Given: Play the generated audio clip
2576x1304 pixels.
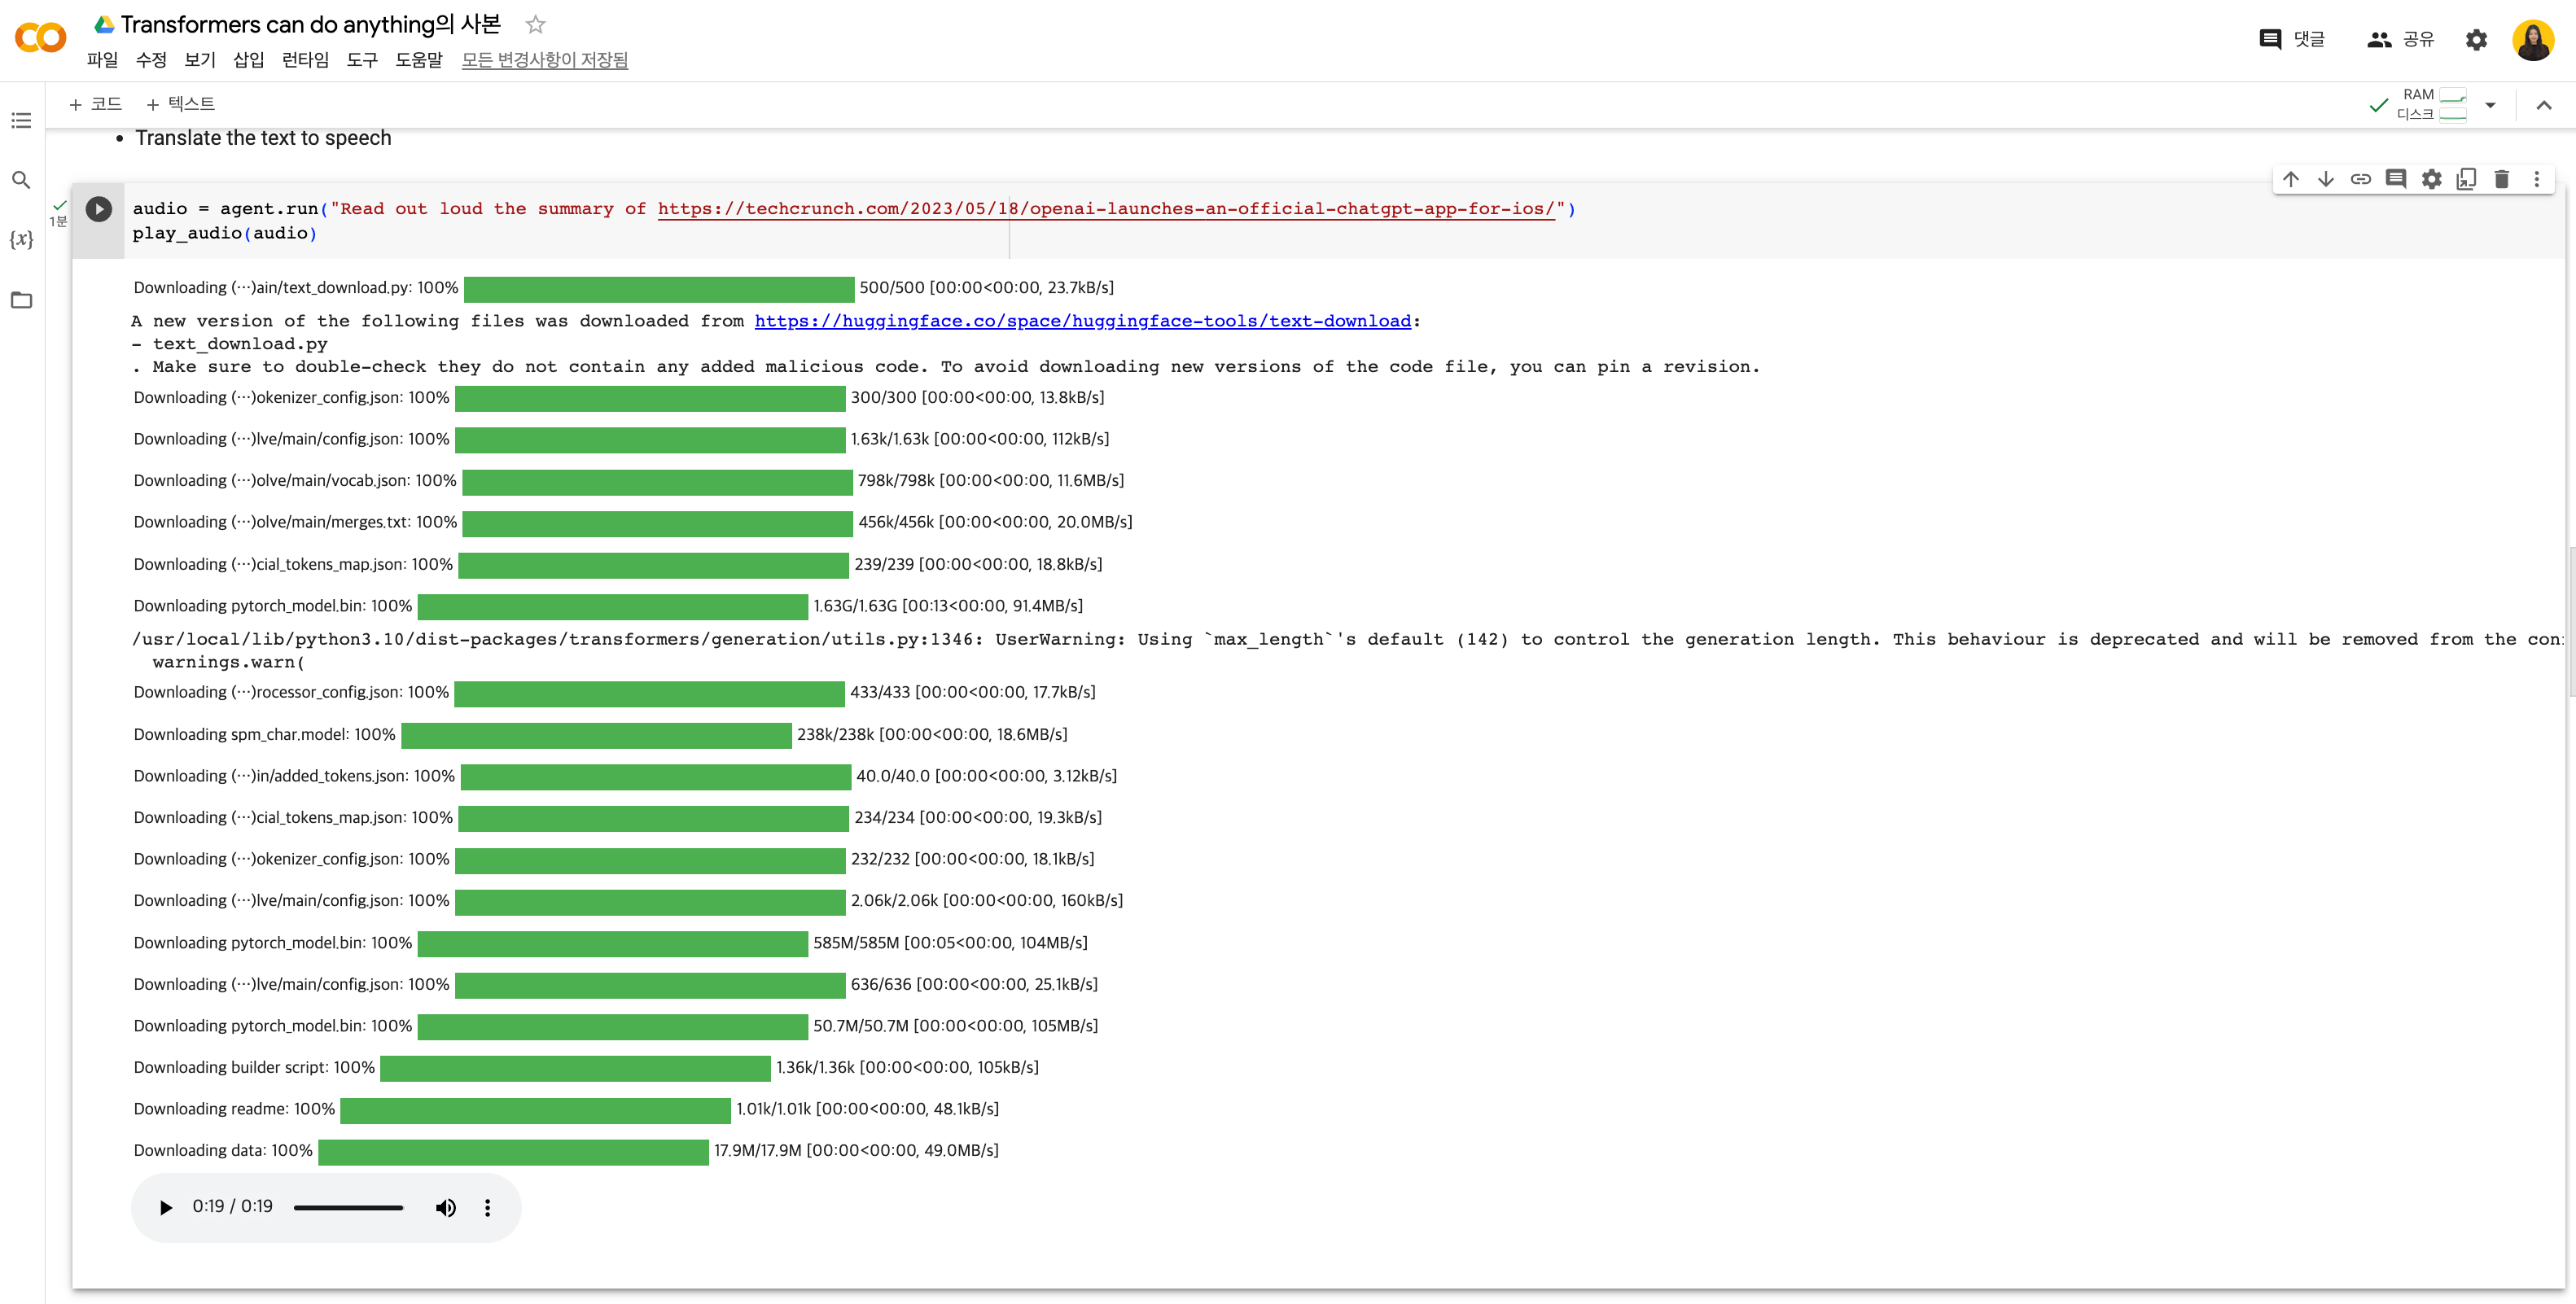Looking at the screenshot, I should coord(166,1207).
